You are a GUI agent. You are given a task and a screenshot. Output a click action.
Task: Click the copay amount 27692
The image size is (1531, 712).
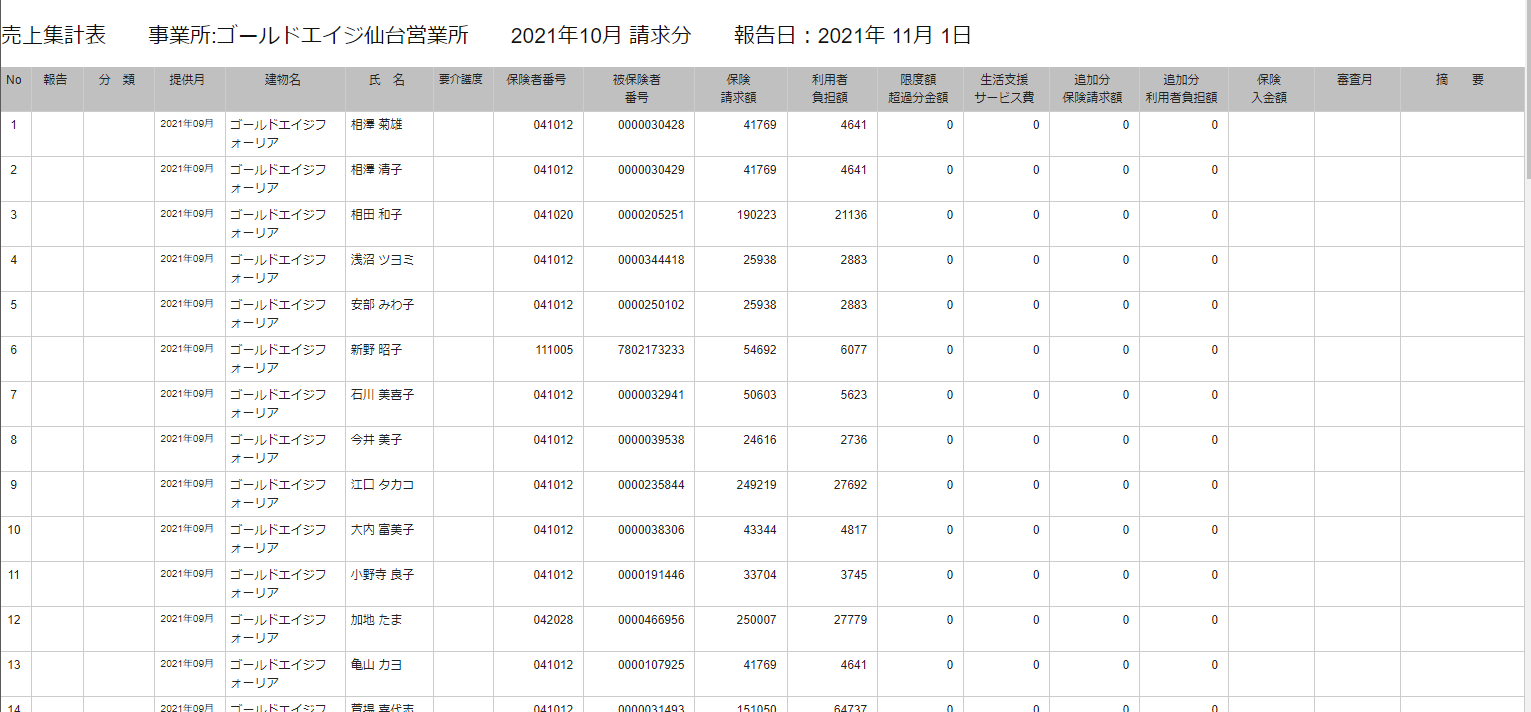tap(850, 485)
